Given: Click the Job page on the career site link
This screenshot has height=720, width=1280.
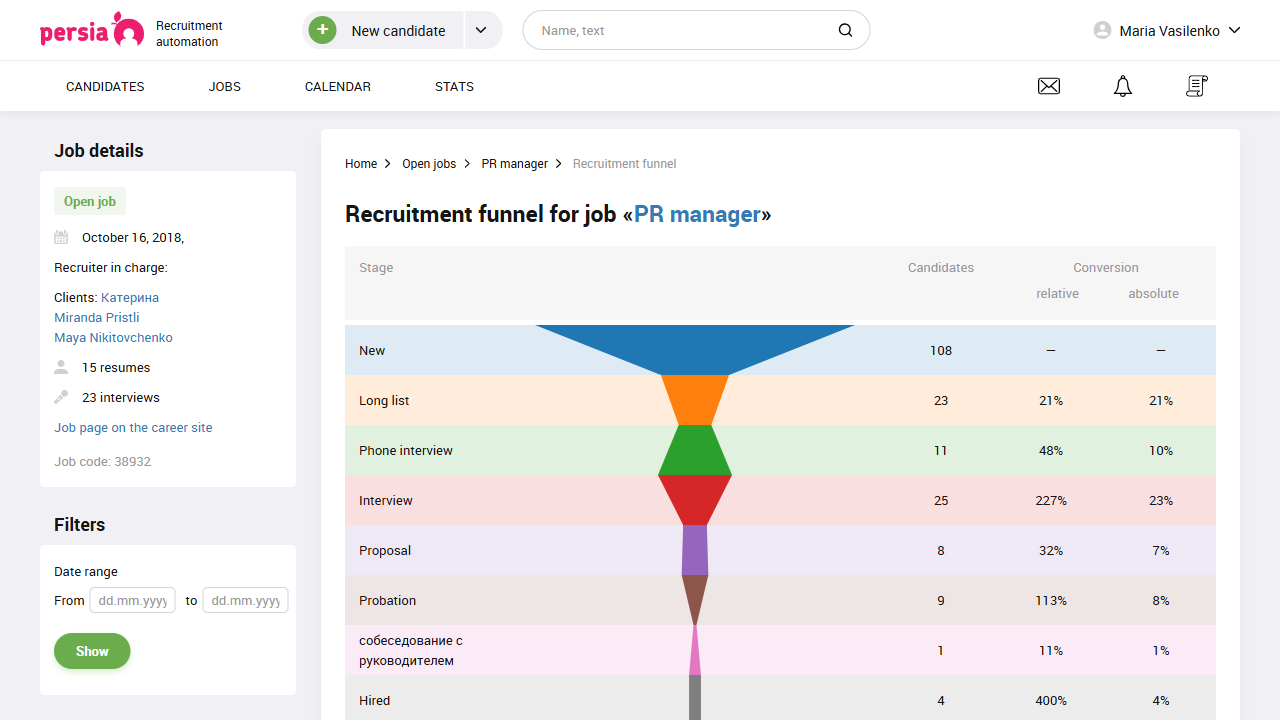Looking at the screenshot, I should (x=133, y=427).
